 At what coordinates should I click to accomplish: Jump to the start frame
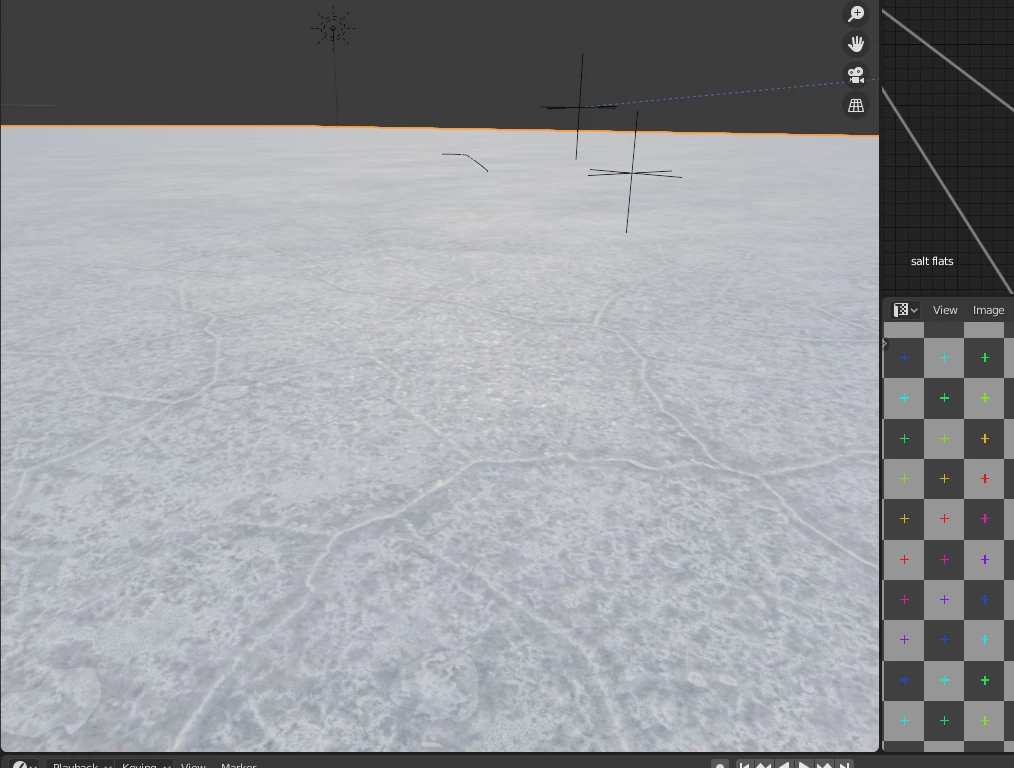click(x=744, y=765)
